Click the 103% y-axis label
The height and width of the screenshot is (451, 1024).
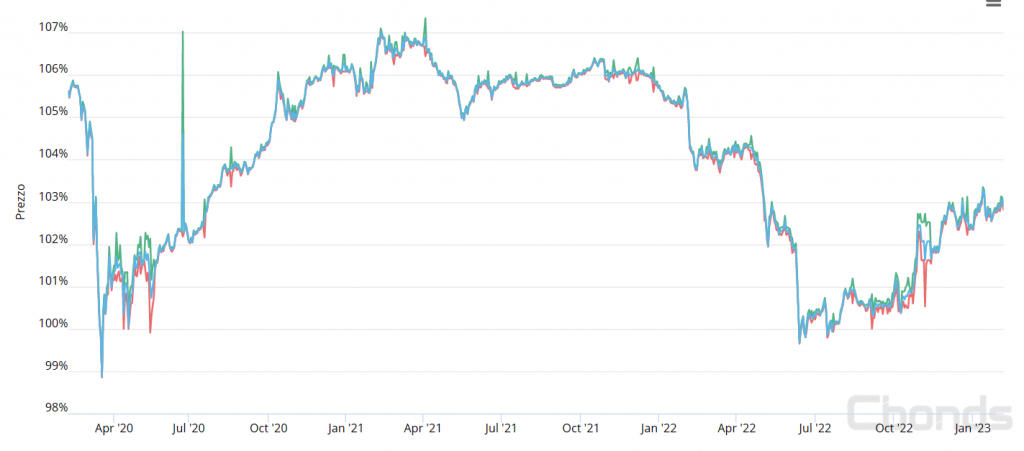pyautogui.click(x=53, y=197)
